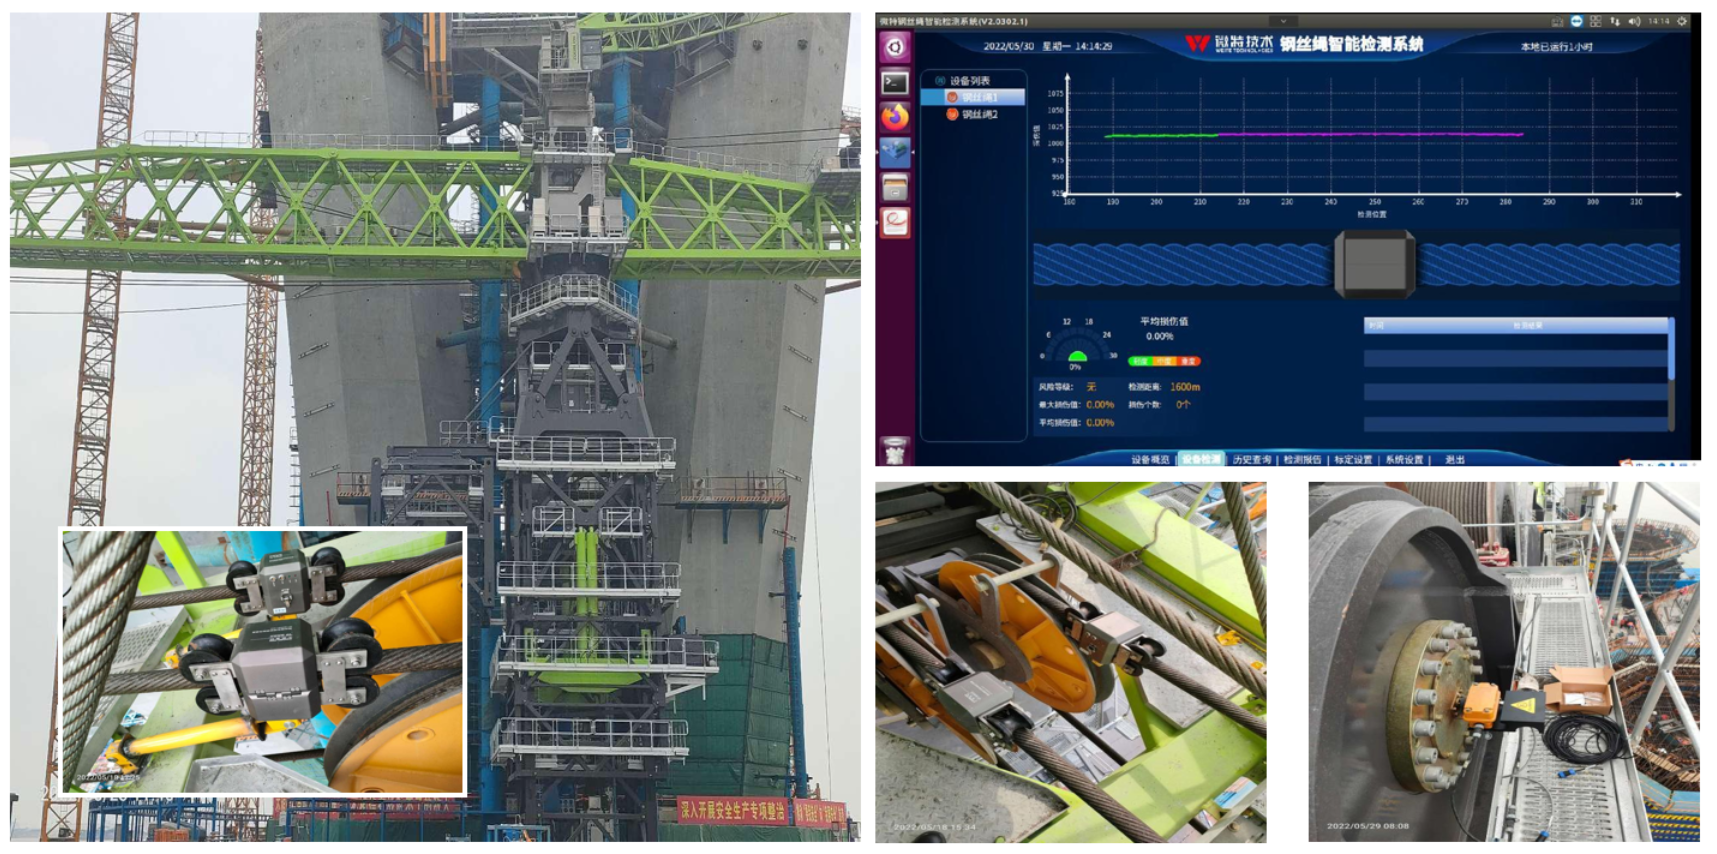Viewport: 1717px width, 854px height.
Task: Open the 标定设置 calibration tab
Action: click(x=1353, y=460)
